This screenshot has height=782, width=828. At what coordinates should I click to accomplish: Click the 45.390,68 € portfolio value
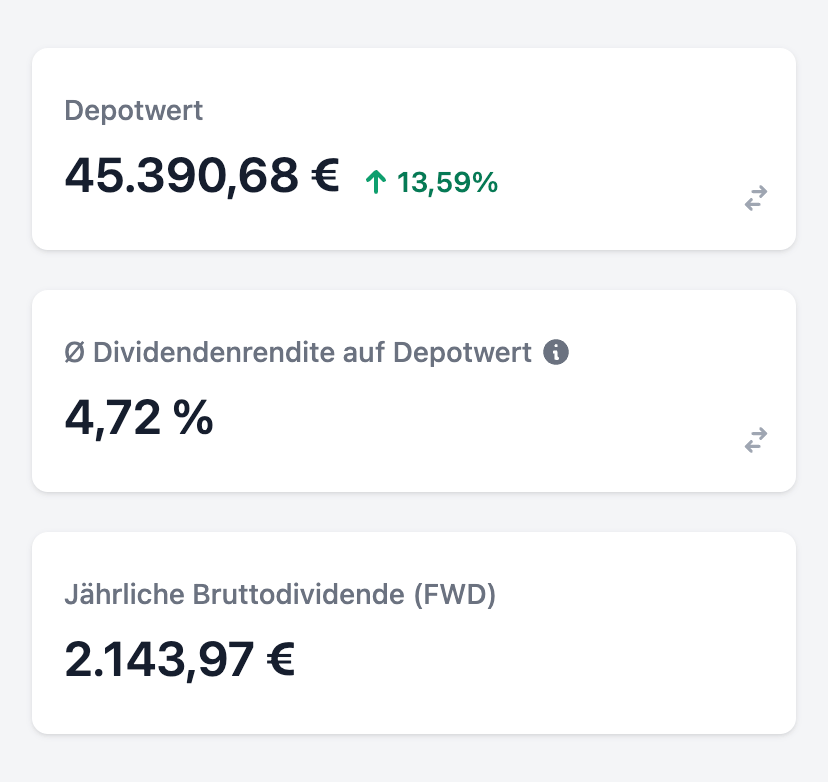tap(200, 176)
